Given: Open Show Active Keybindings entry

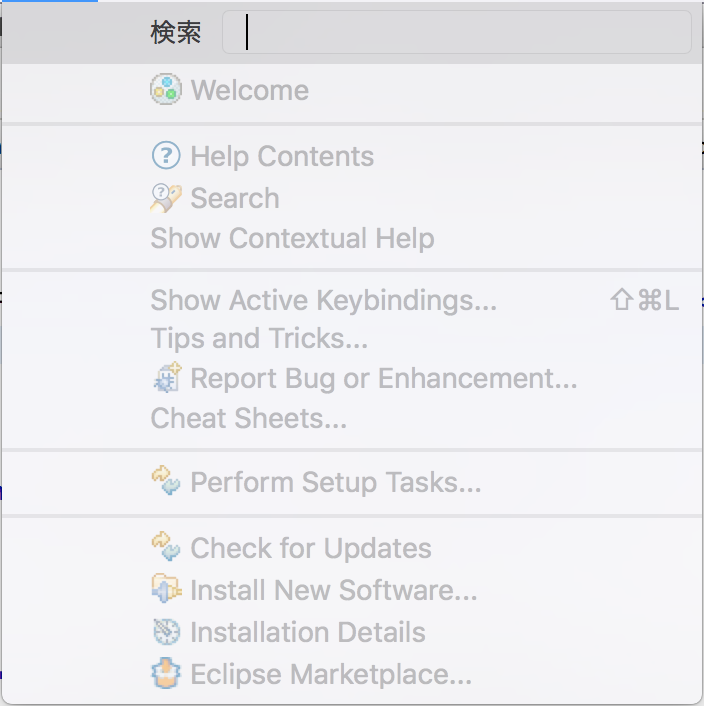Looking at the screenshot, I should [x=323, y=300].
